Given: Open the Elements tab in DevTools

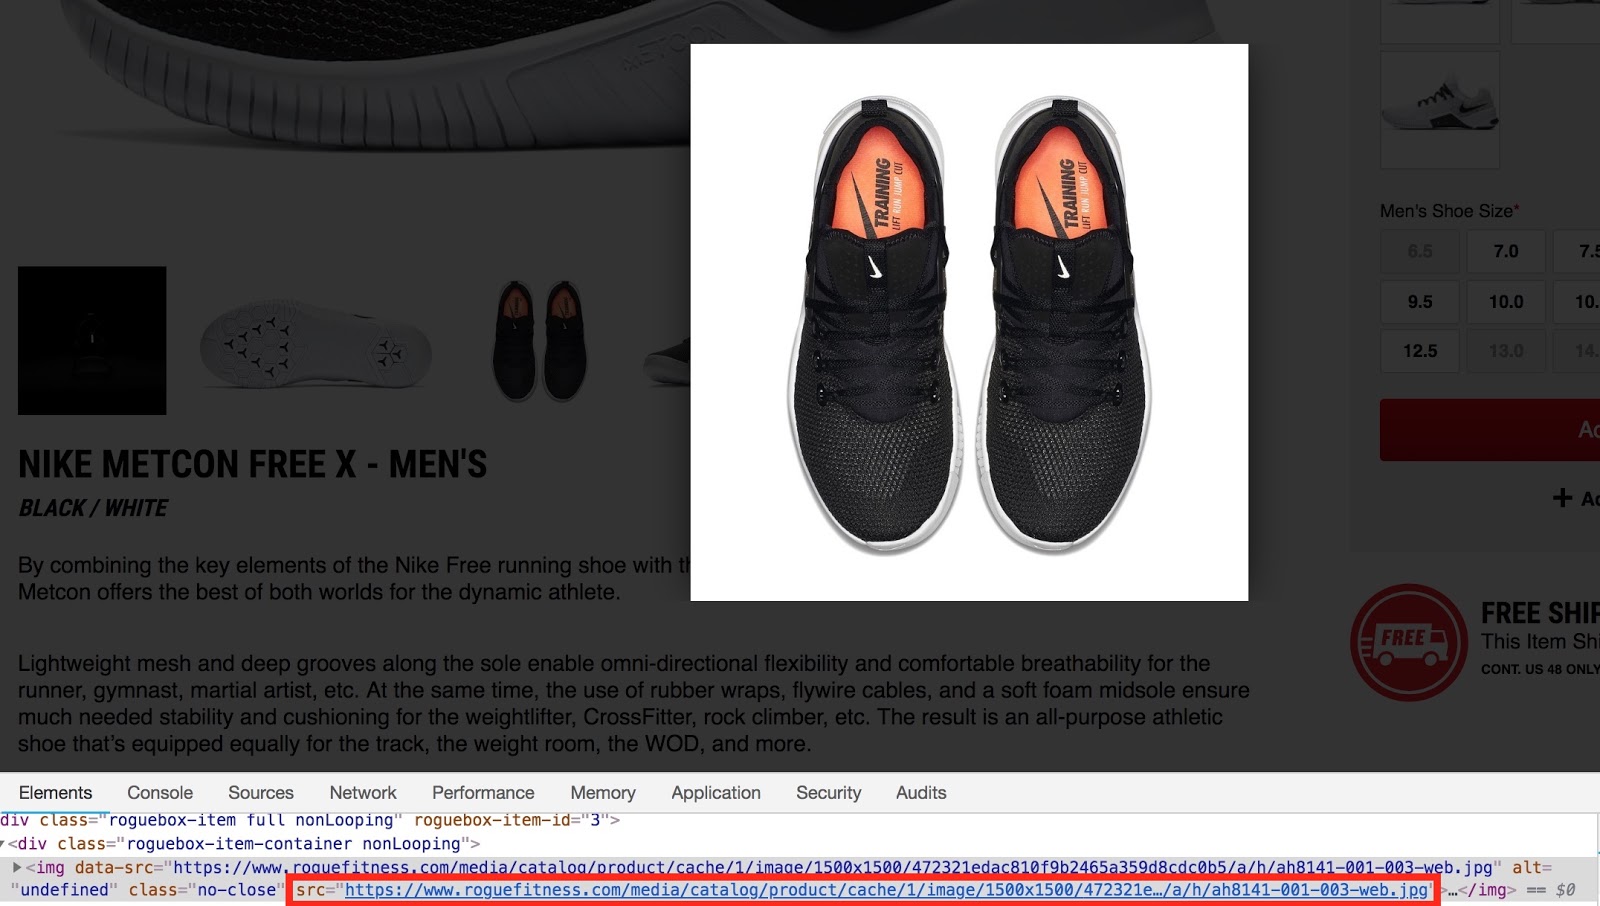Looking at the screenshot, I should click(55, 793).
